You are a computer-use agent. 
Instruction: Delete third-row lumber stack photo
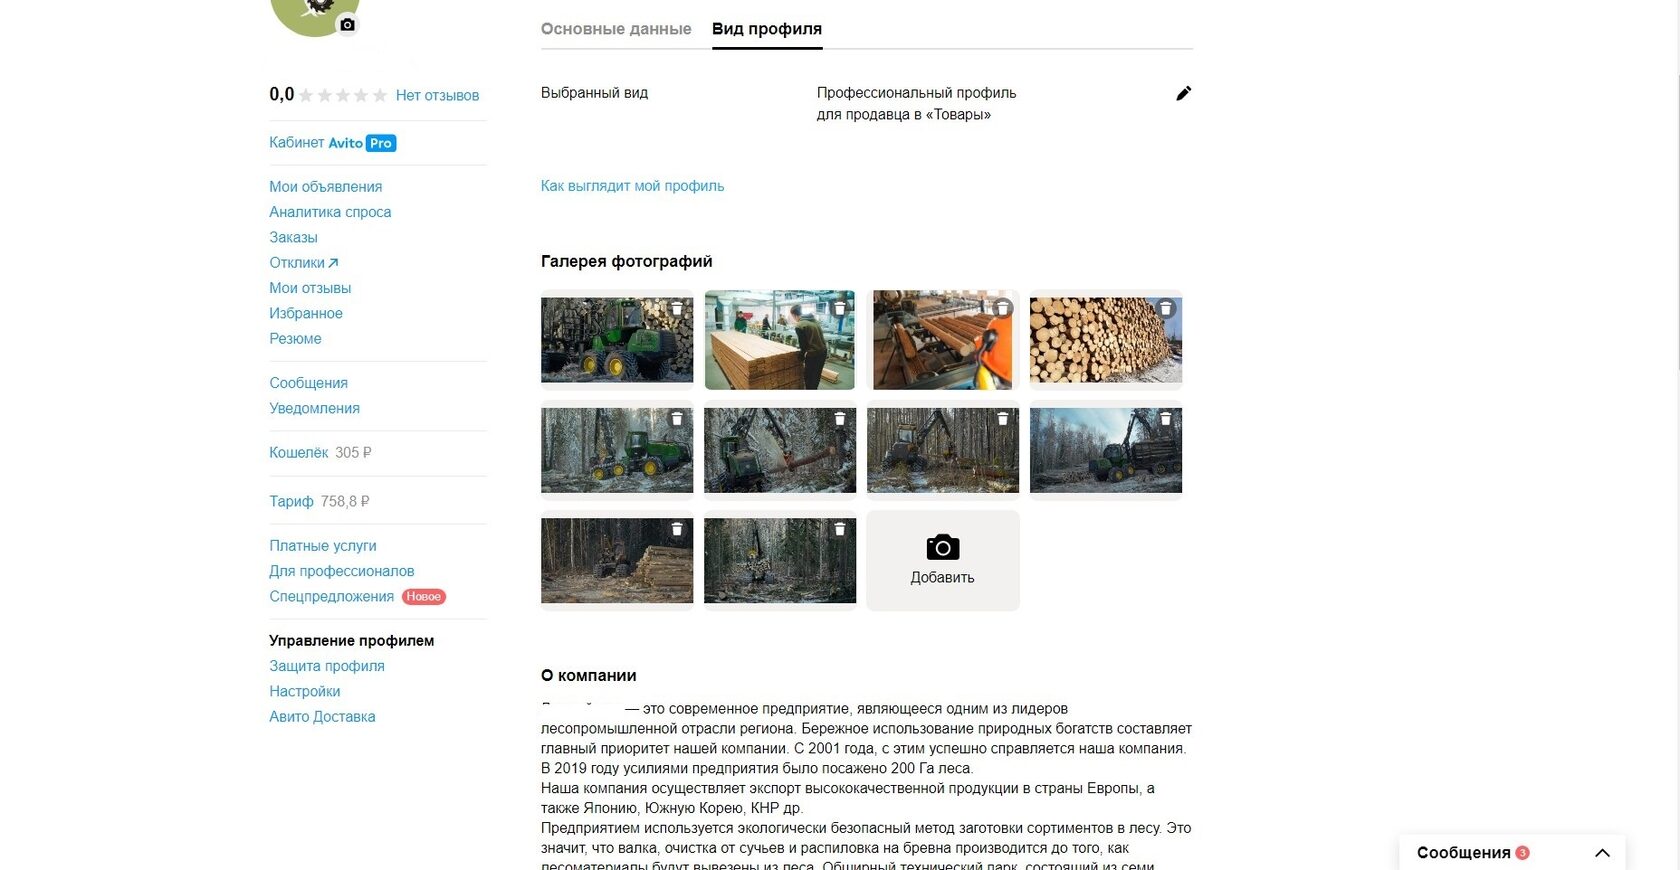[x=677, y=529]
